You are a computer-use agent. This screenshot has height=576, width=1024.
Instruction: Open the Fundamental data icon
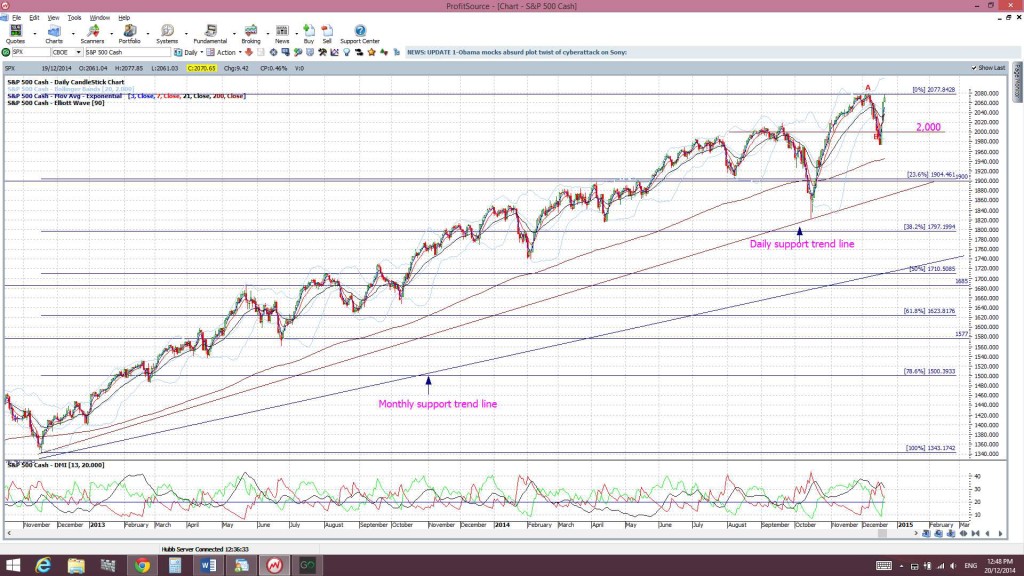210,34
